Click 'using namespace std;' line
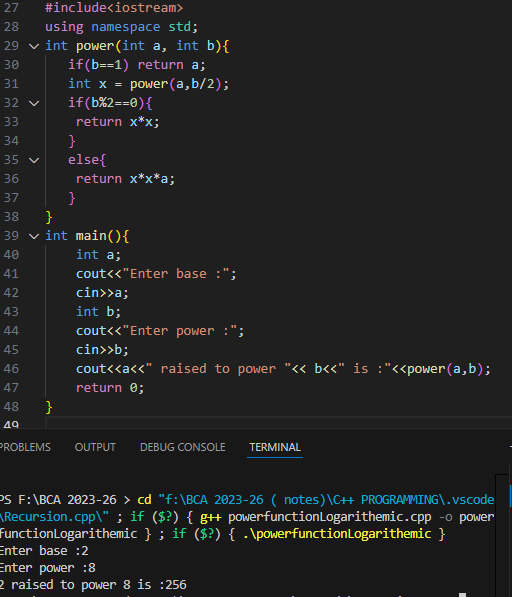Screen dimensions: 512x597 point(121,27)
